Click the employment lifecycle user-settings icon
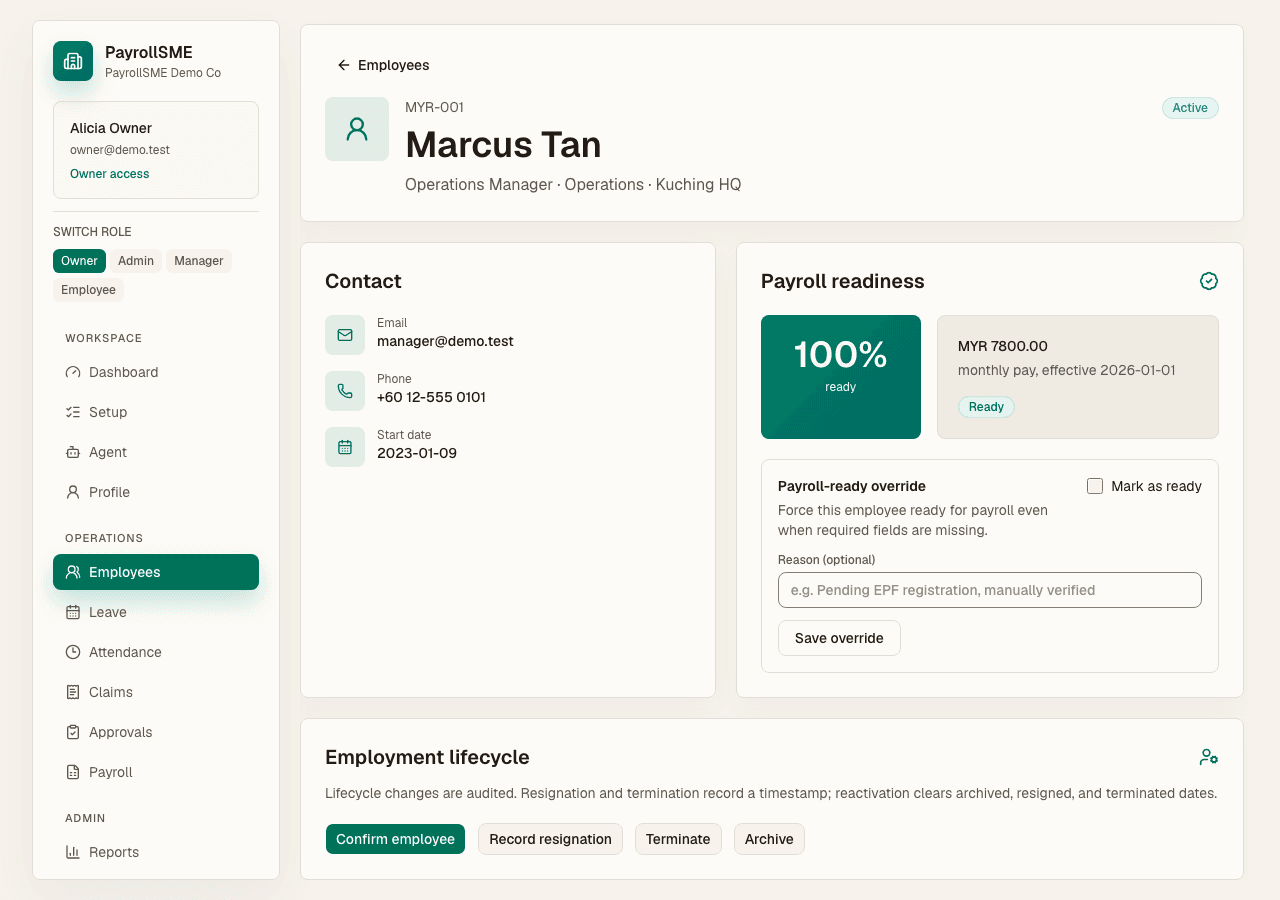1280x900 pixels. [1209, 757]
